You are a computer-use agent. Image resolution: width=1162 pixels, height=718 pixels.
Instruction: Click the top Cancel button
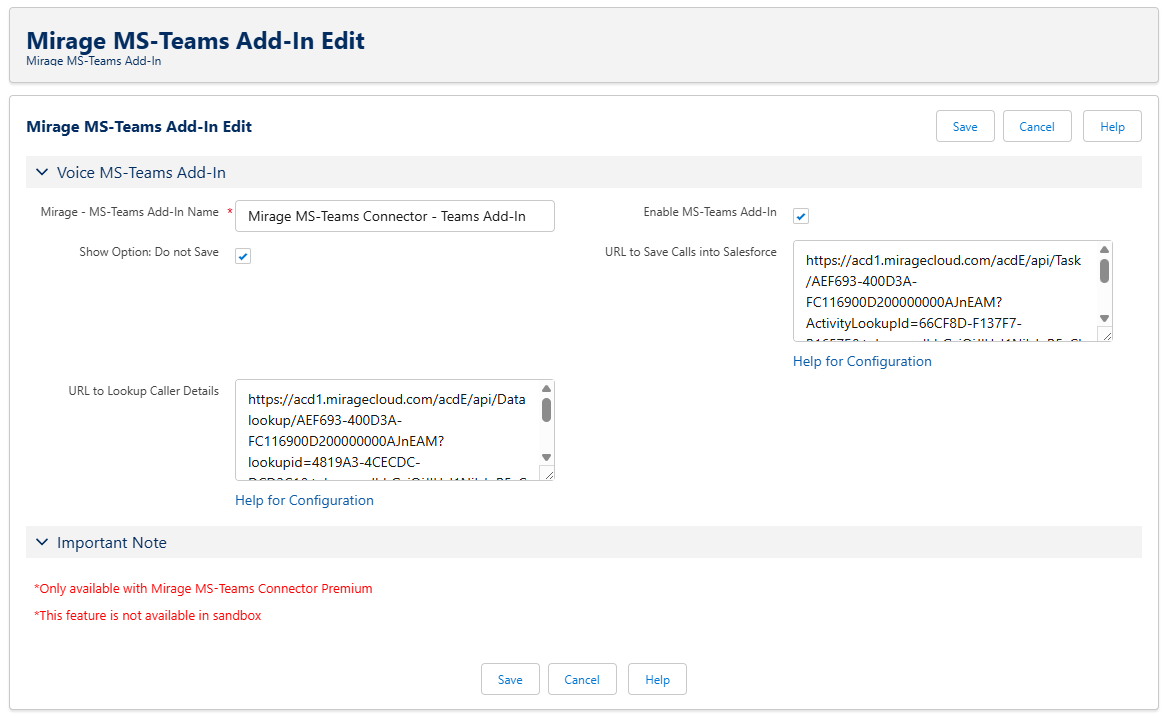(x=1037, y=126)
